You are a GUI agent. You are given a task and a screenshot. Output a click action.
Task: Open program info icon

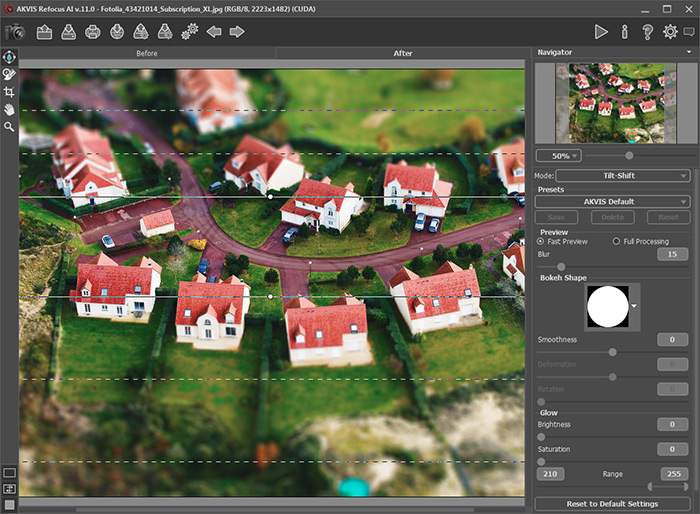(x=625, y=32)
